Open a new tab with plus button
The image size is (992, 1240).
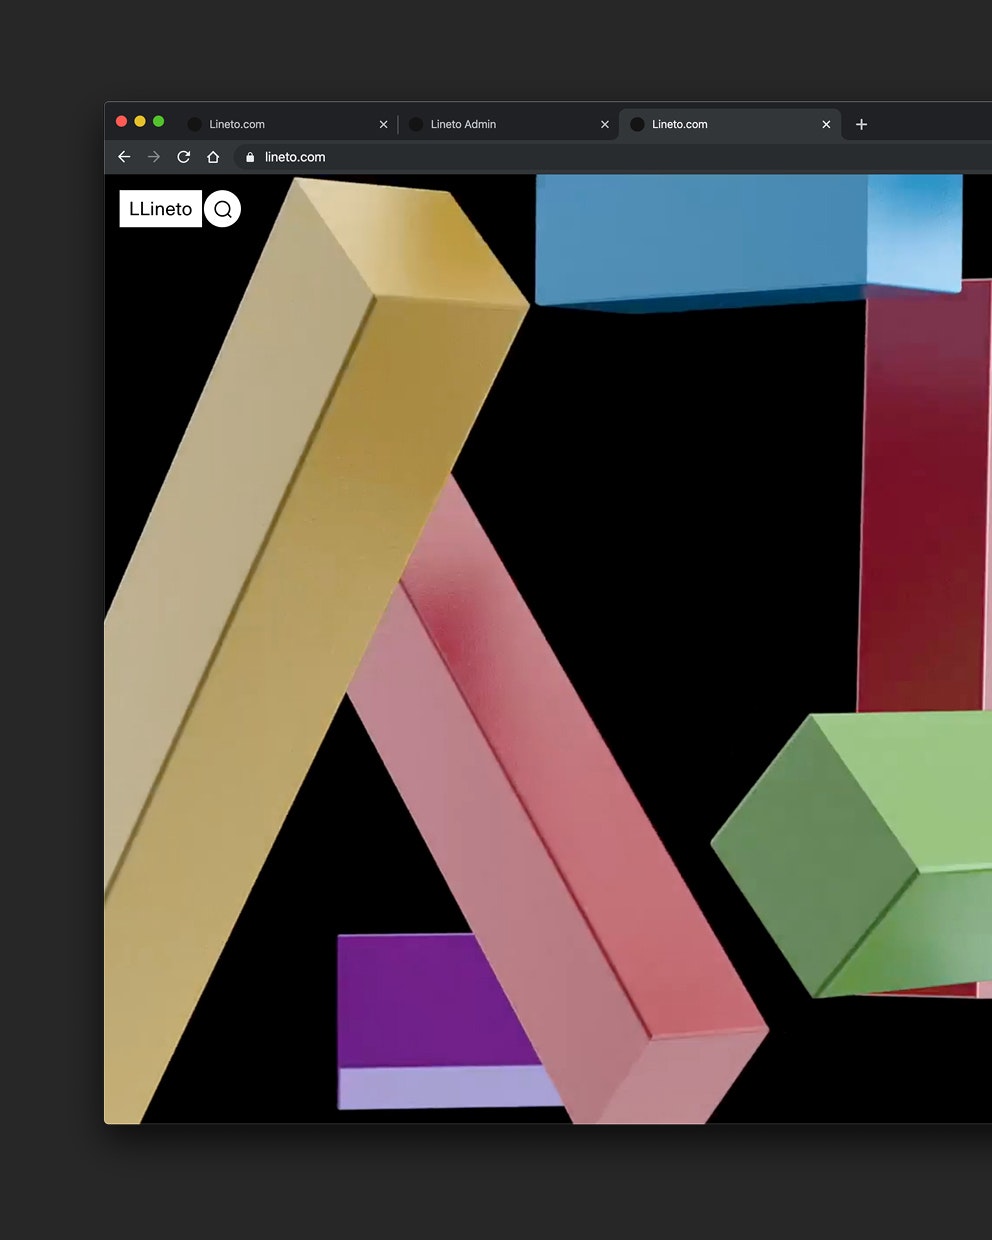click(861, 124)
